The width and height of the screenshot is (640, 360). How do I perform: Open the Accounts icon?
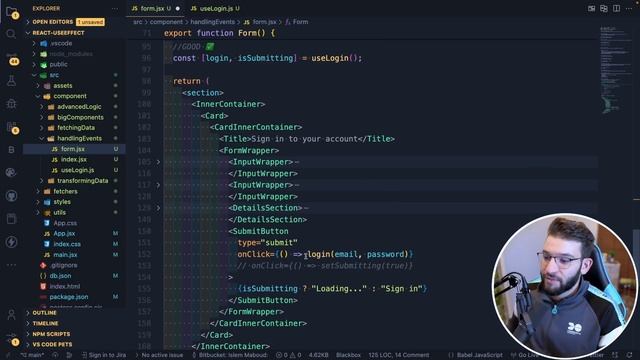pos(11,315)
